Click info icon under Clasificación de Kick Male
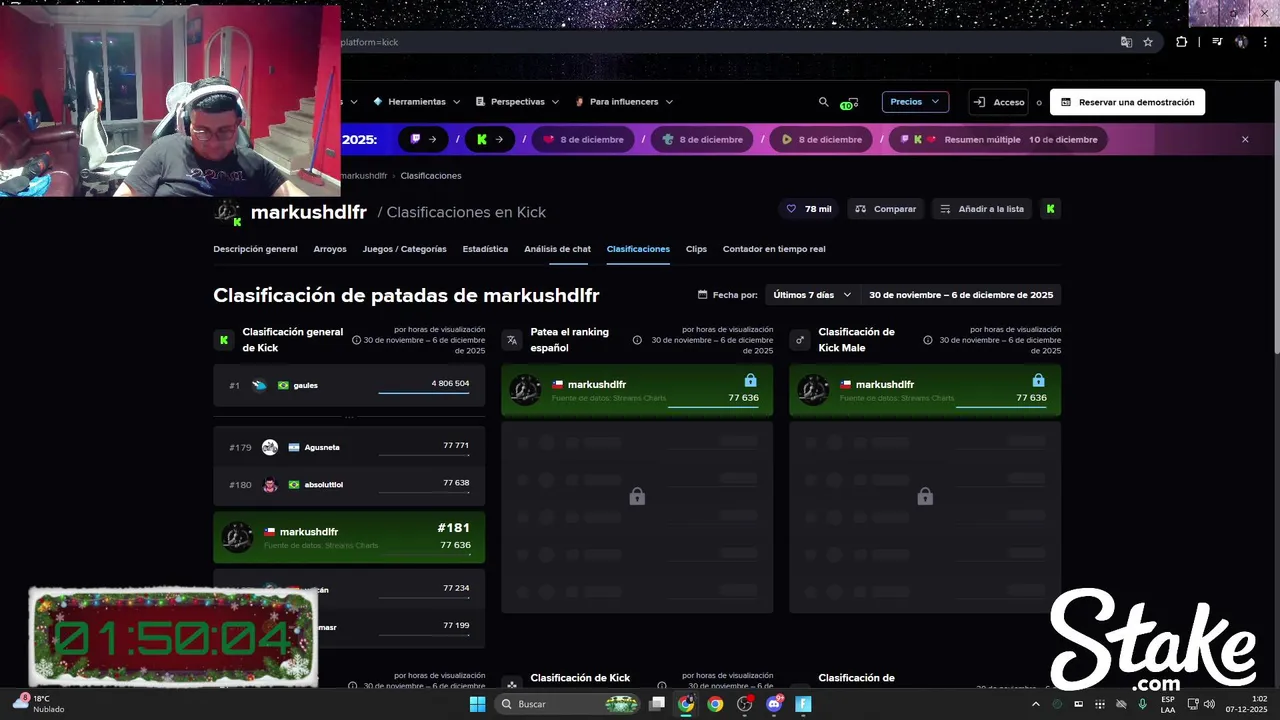Image resolution: width=1280 pixels, height=720 pixels. [928, 340]
